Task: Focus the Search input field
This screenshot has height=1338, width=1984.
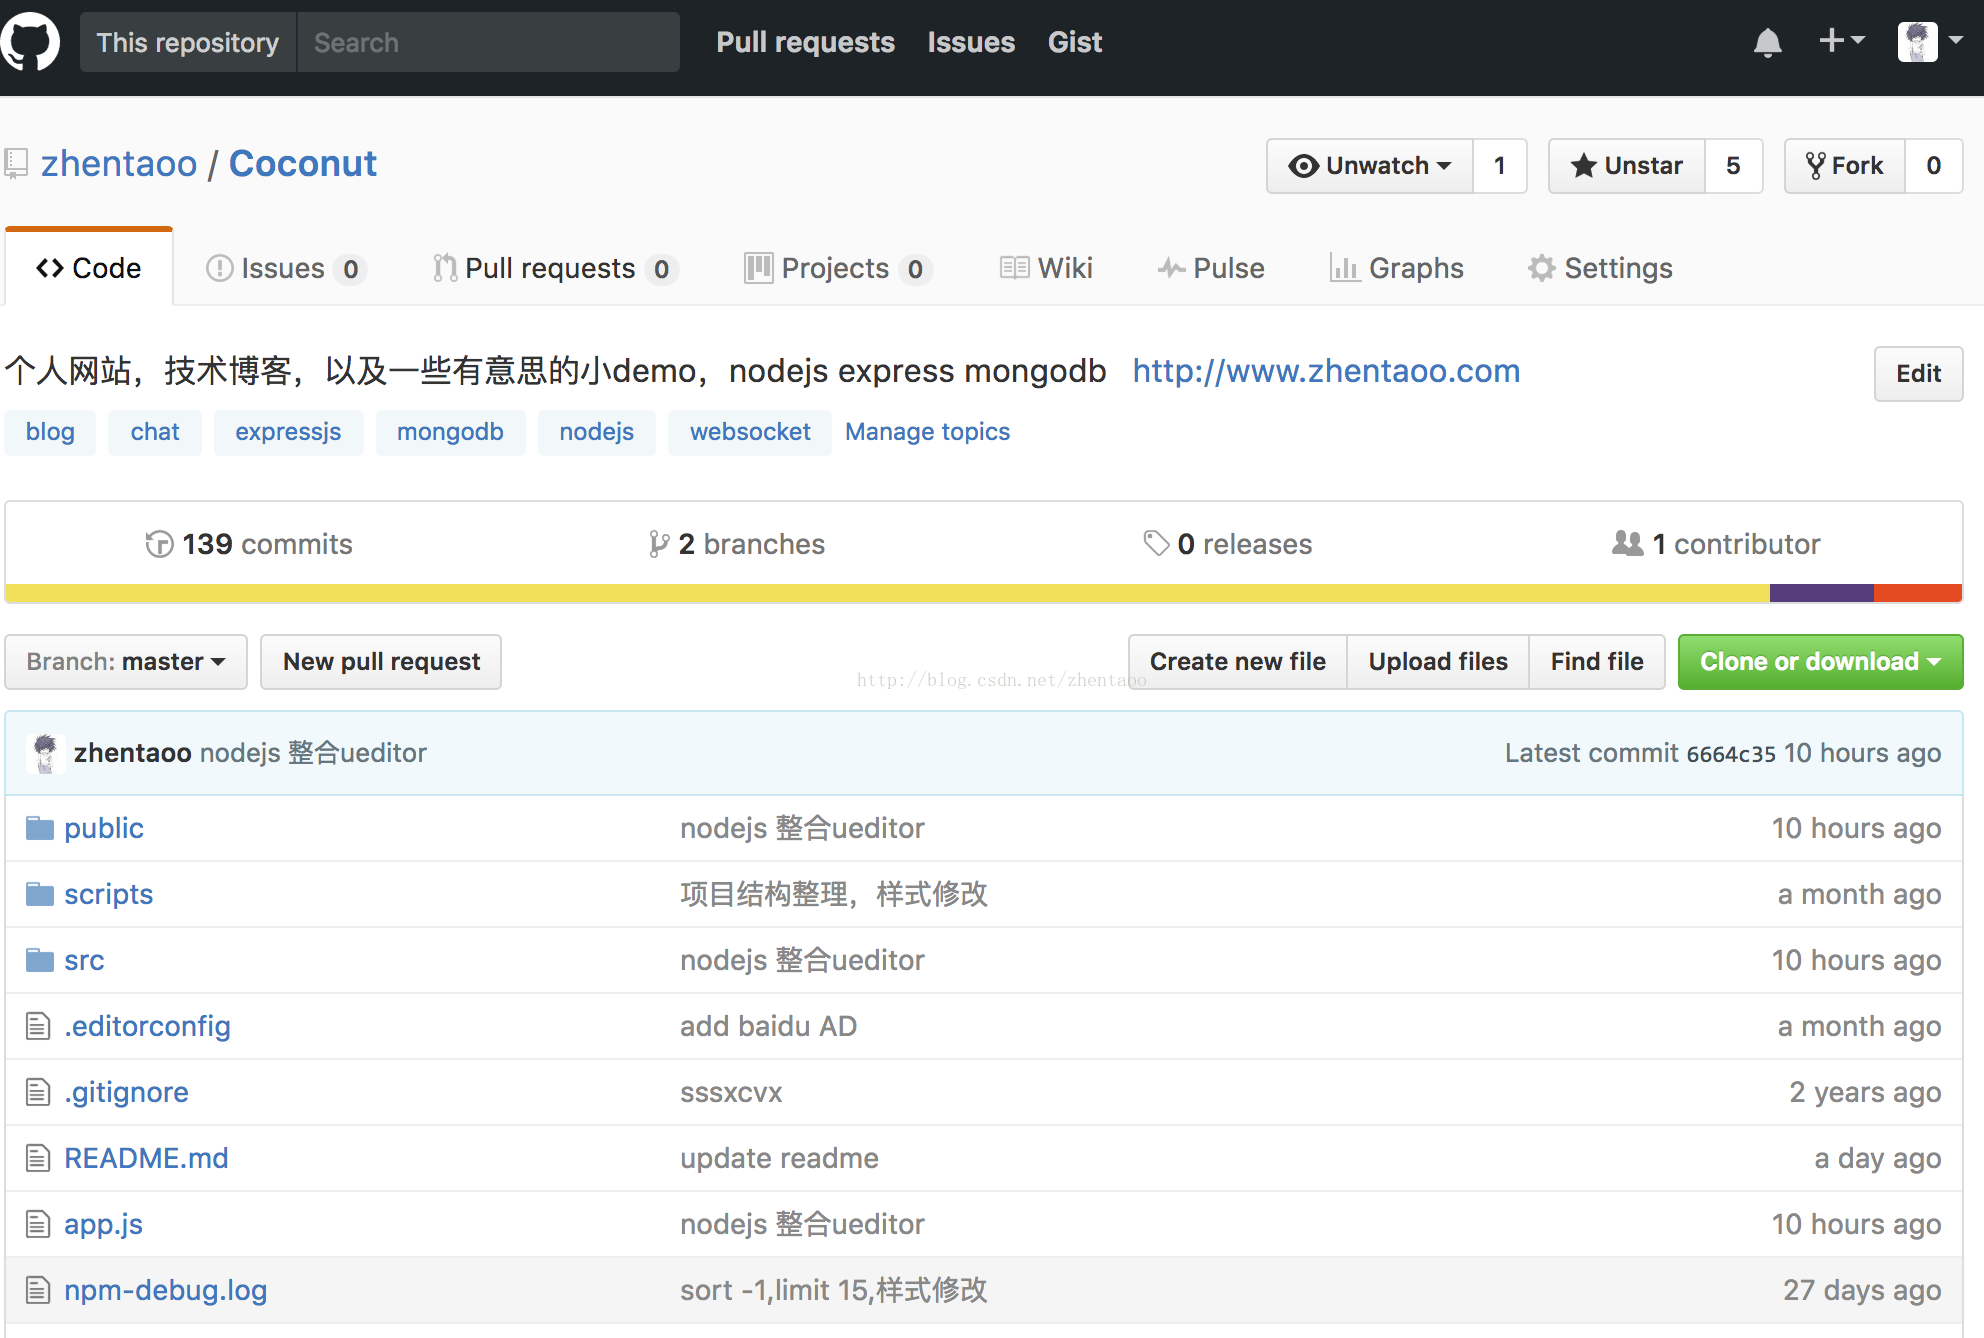Action: (489, 42)
